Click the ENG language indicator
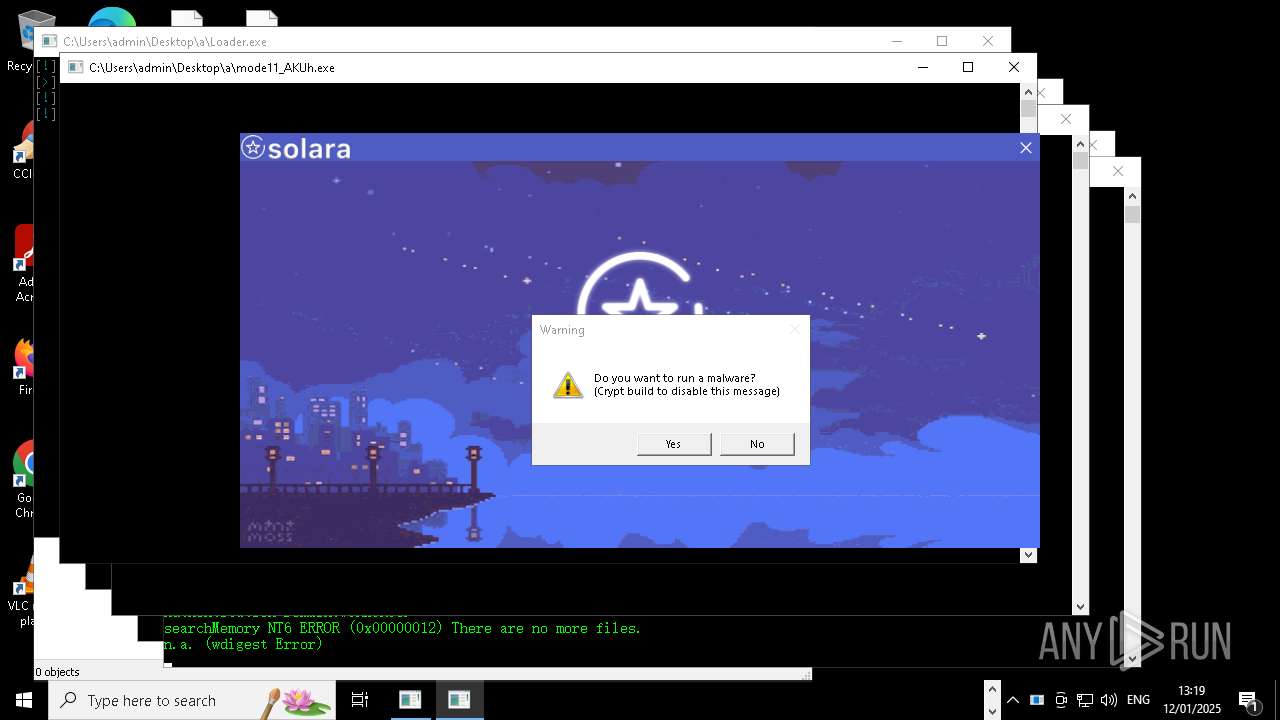 click(1138, 700)
